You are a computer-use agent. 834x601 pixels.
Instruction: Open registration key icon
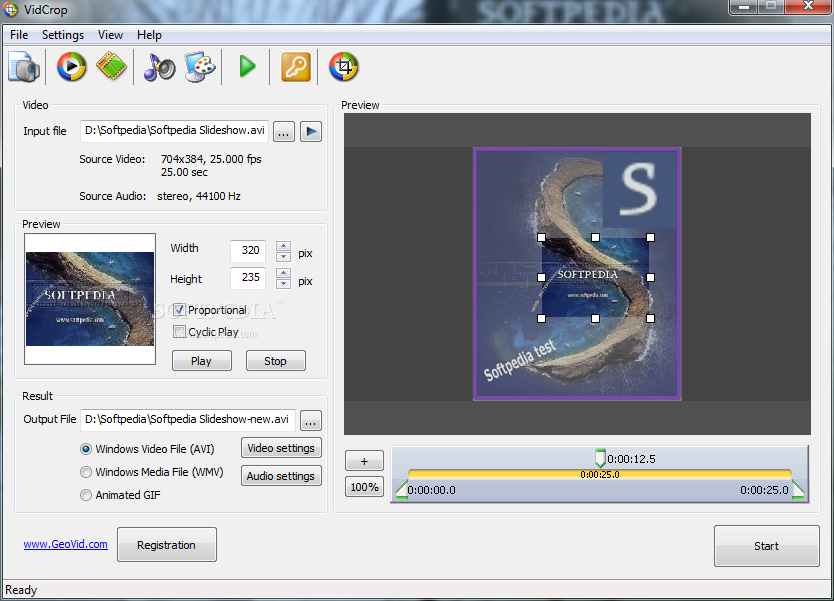click(296, 67)
